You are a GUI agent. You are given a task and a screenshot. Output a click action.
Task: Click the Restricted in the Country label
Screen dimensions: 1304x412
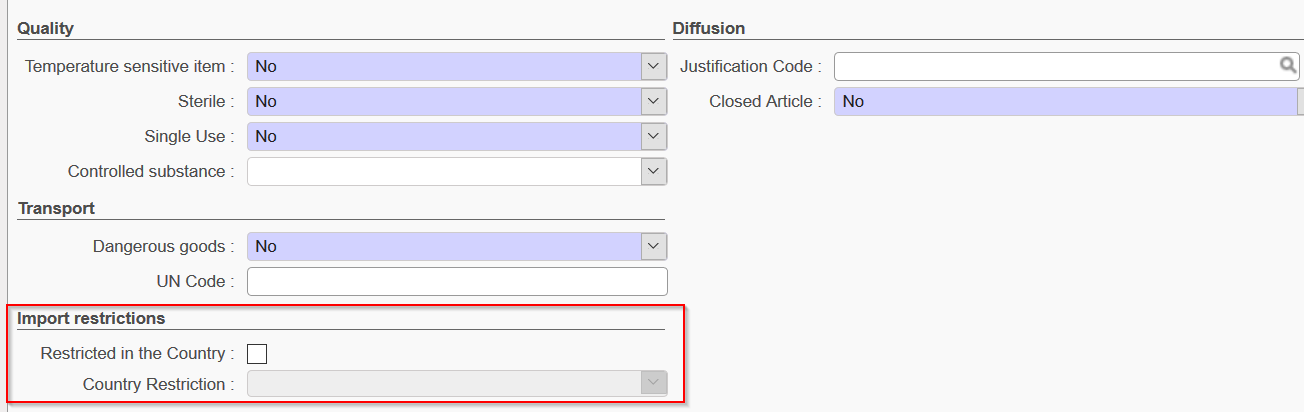[137, 353]
